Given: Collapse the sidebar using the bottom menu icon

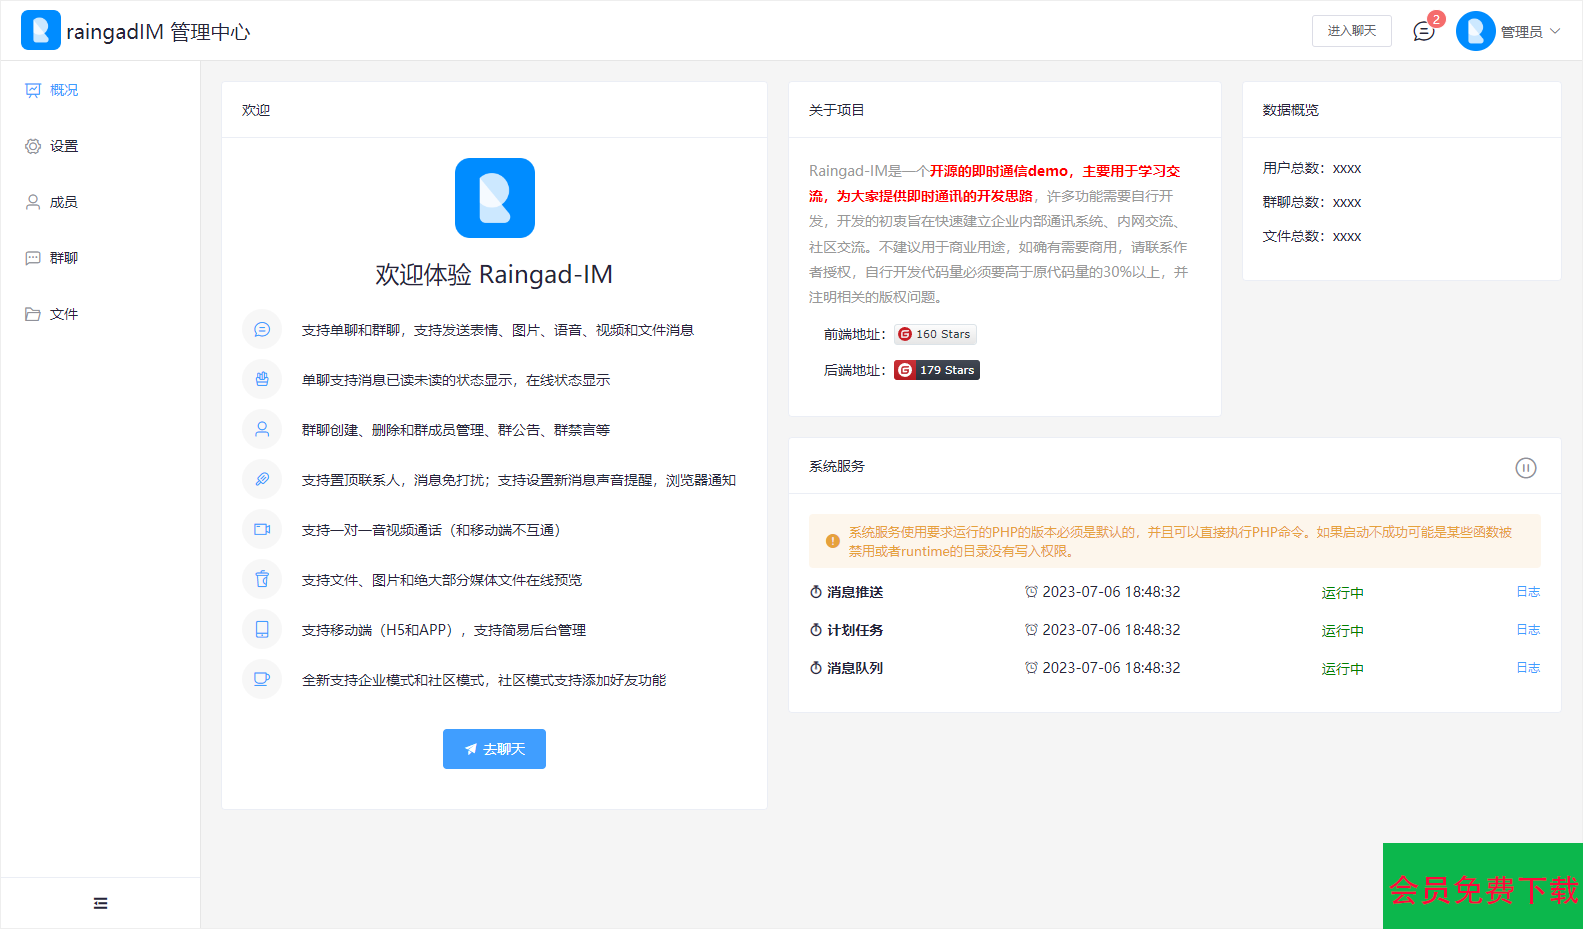Looking at the screenshot, I should [x=100, y=903].
